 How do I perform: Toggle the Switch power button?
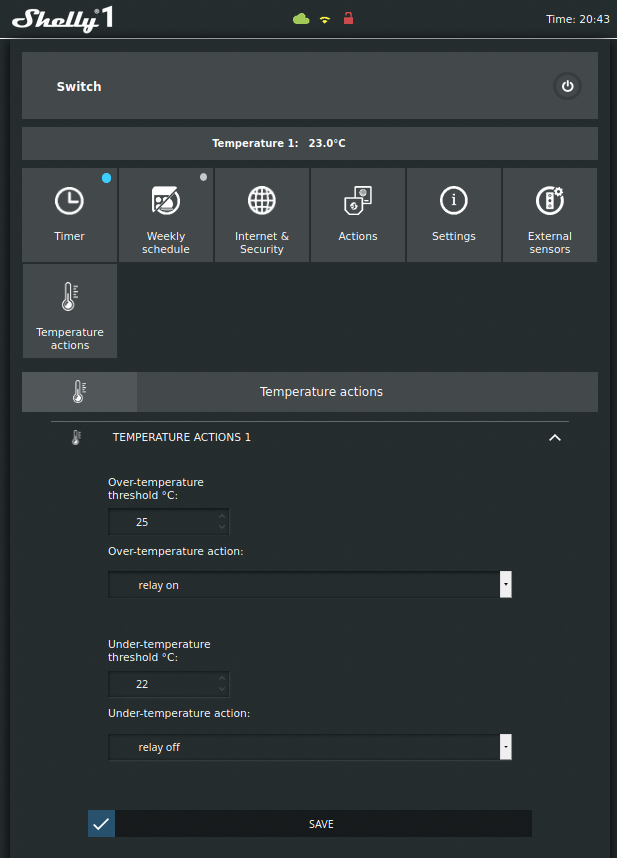tap(567, 87)
